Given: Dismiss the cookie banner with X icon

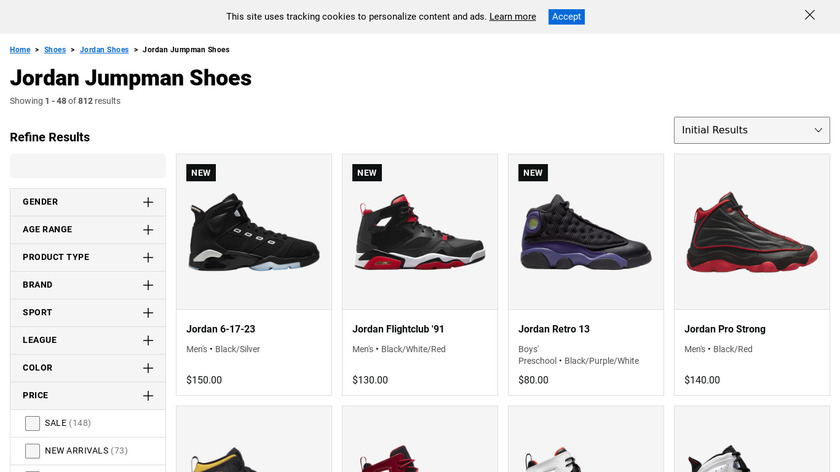Looking at the screenshot, I should [x=809, y=15].
